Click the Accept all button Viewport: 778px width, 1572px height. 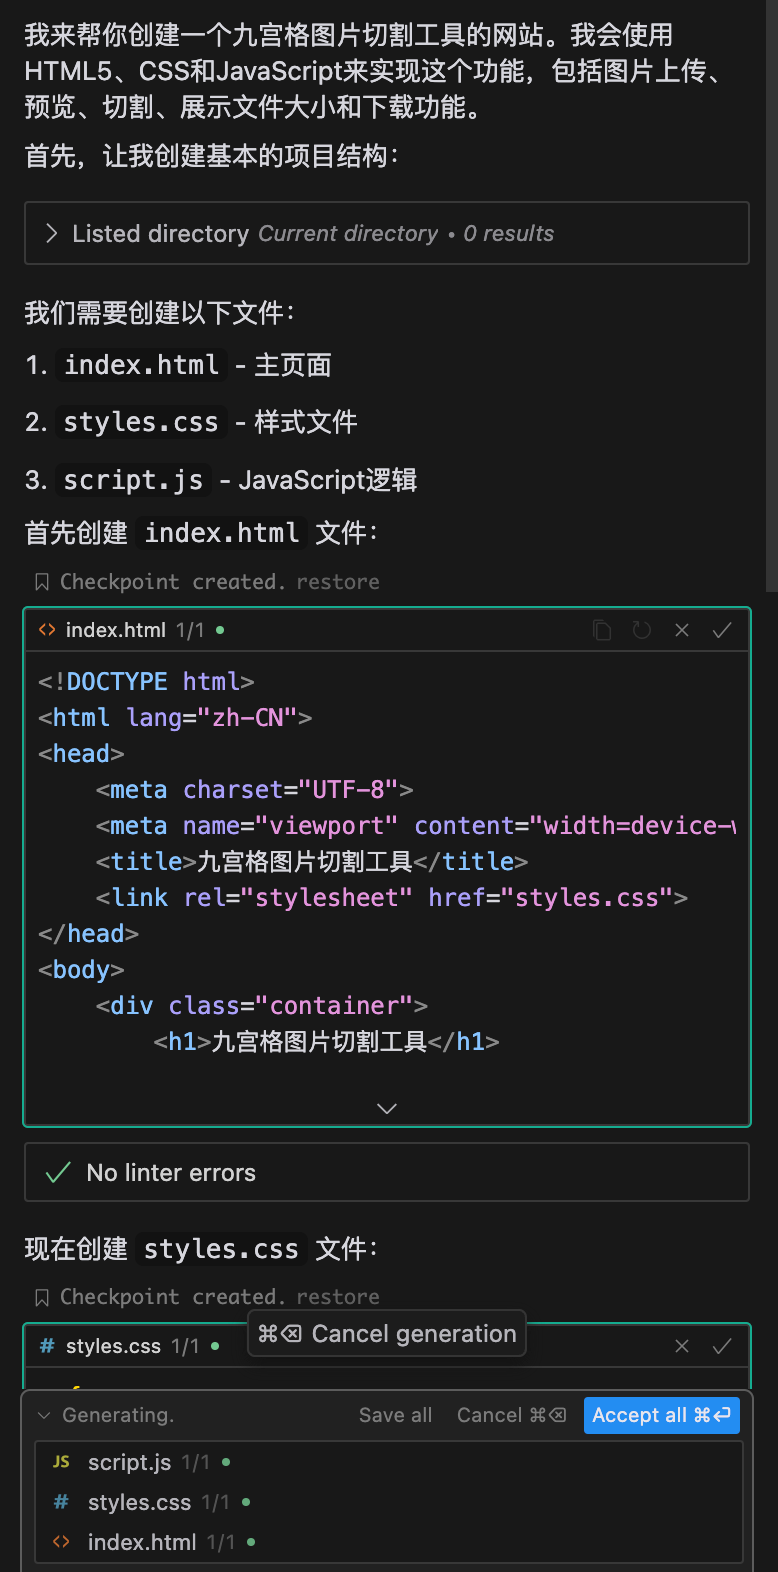pos(661,1415)
